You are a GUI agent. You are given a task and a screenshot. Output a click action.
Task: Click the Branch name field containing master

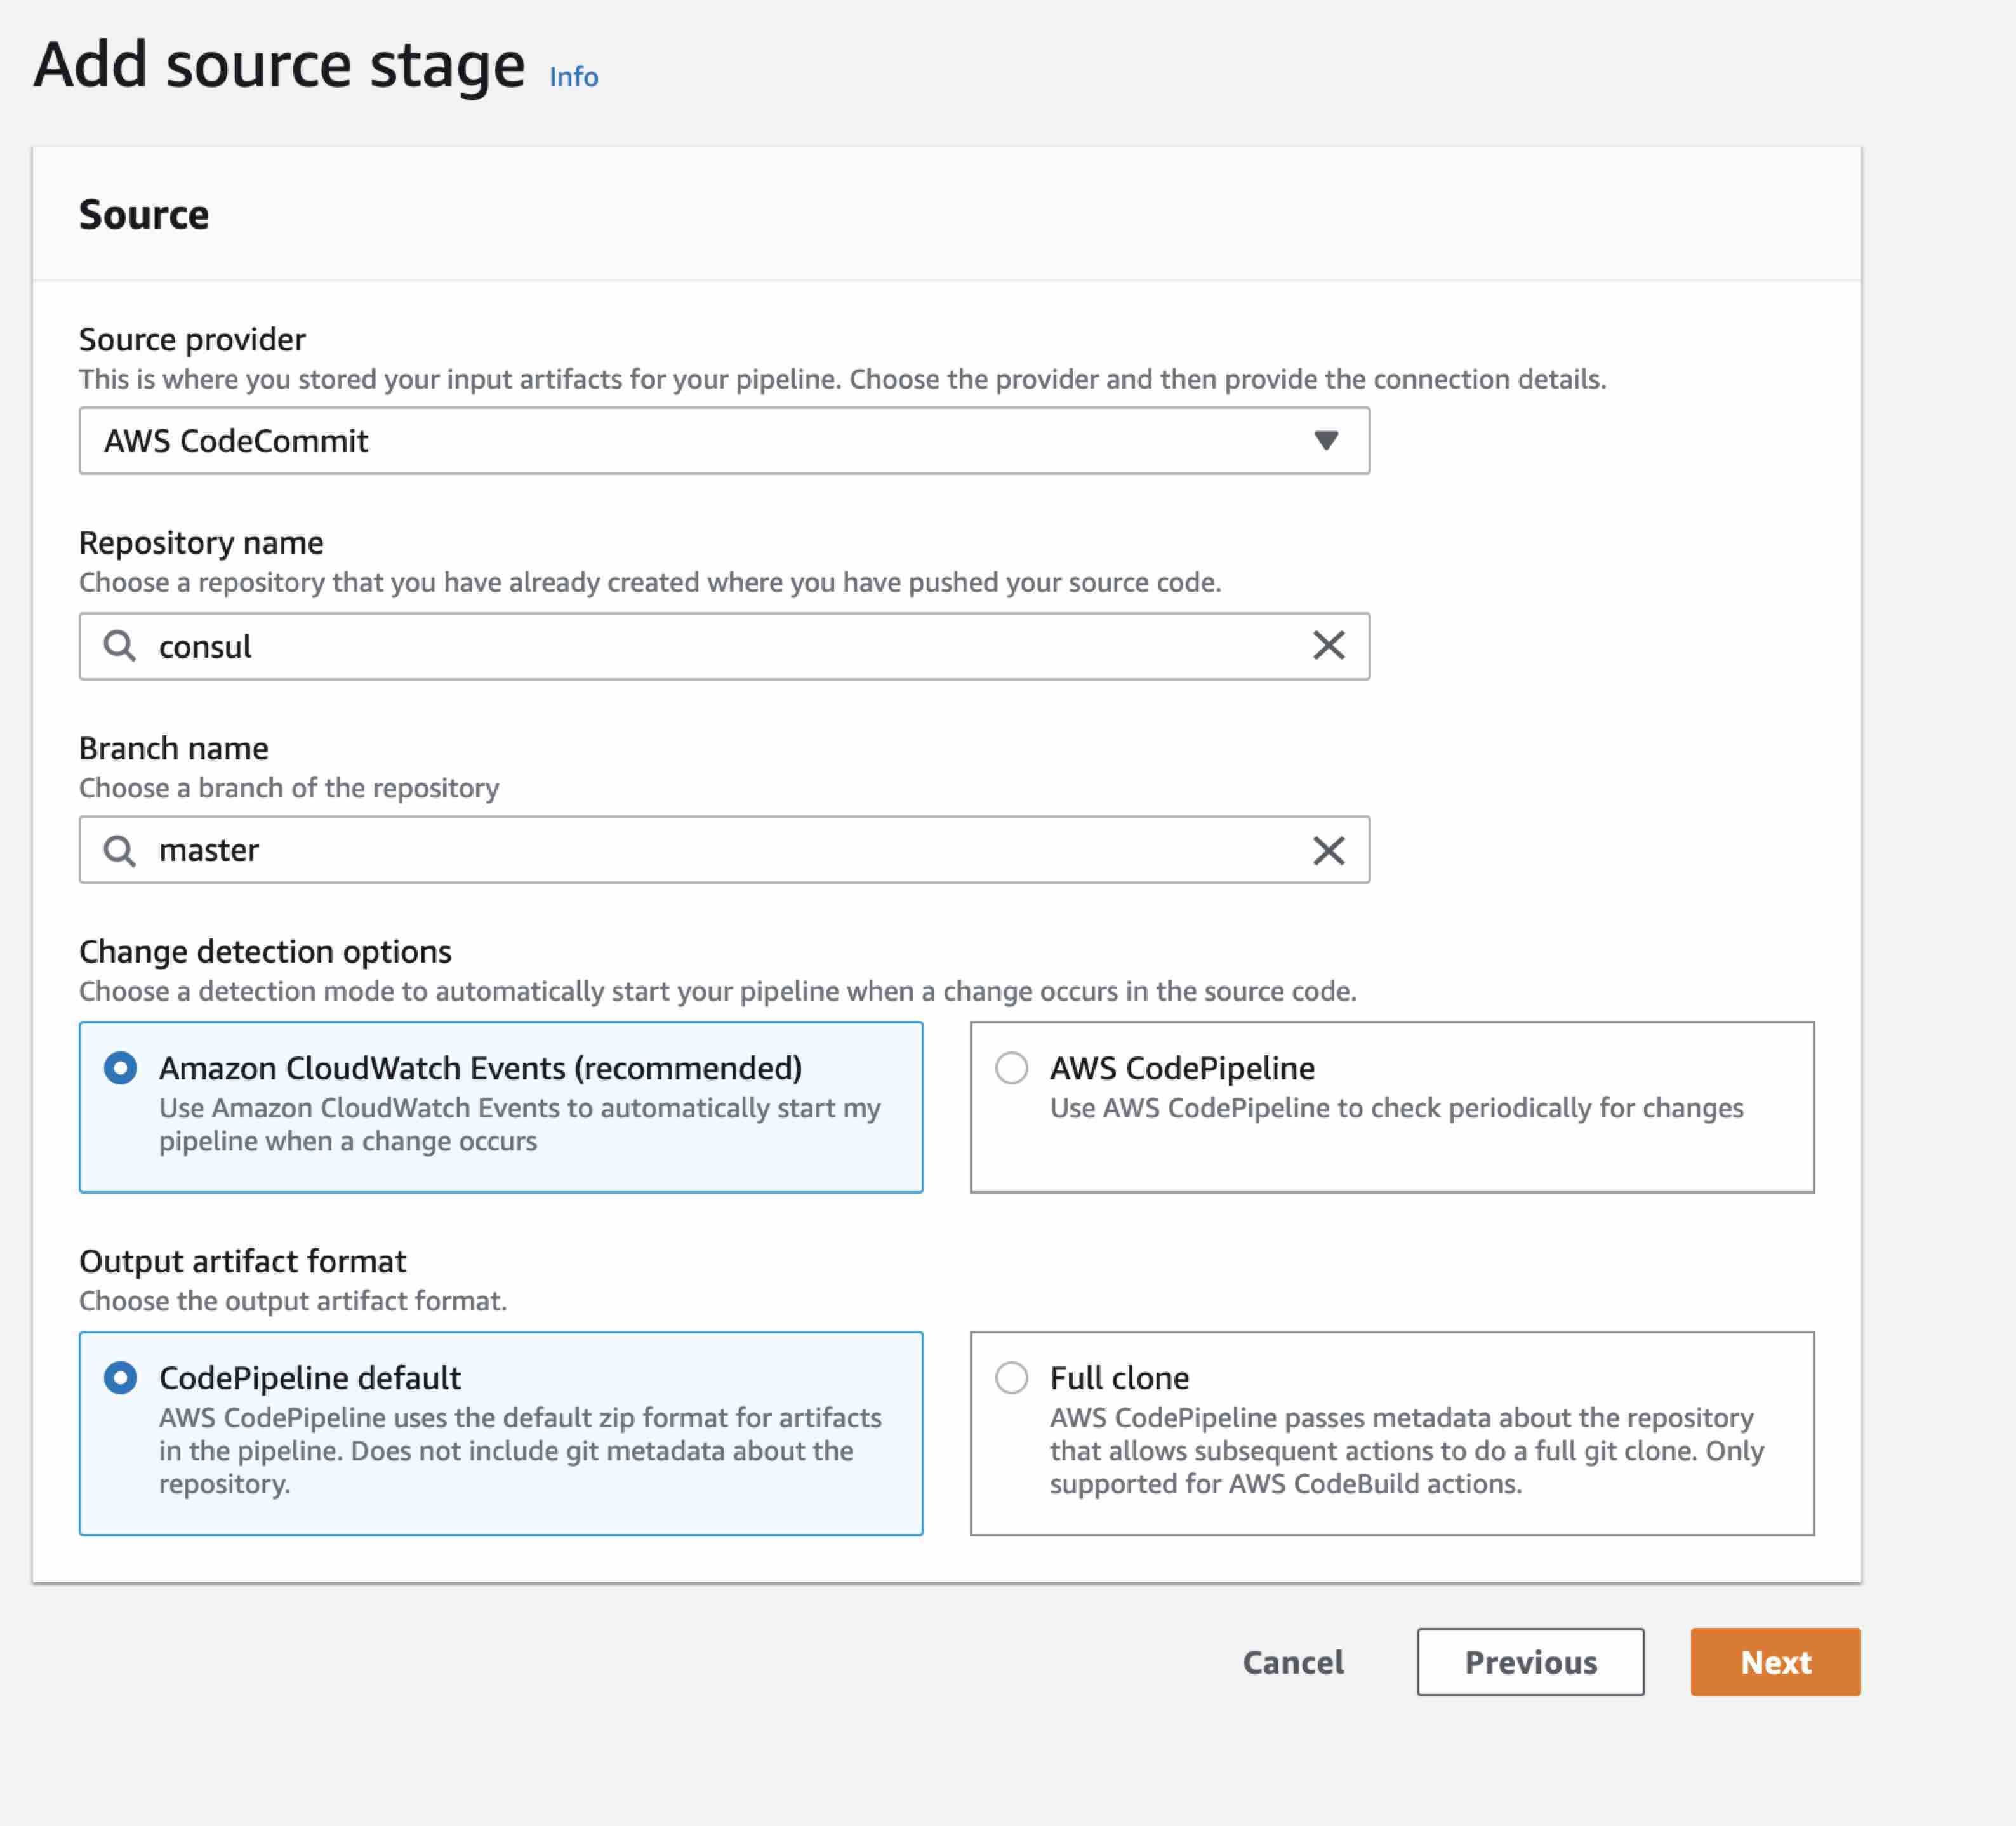coord(724,850)
